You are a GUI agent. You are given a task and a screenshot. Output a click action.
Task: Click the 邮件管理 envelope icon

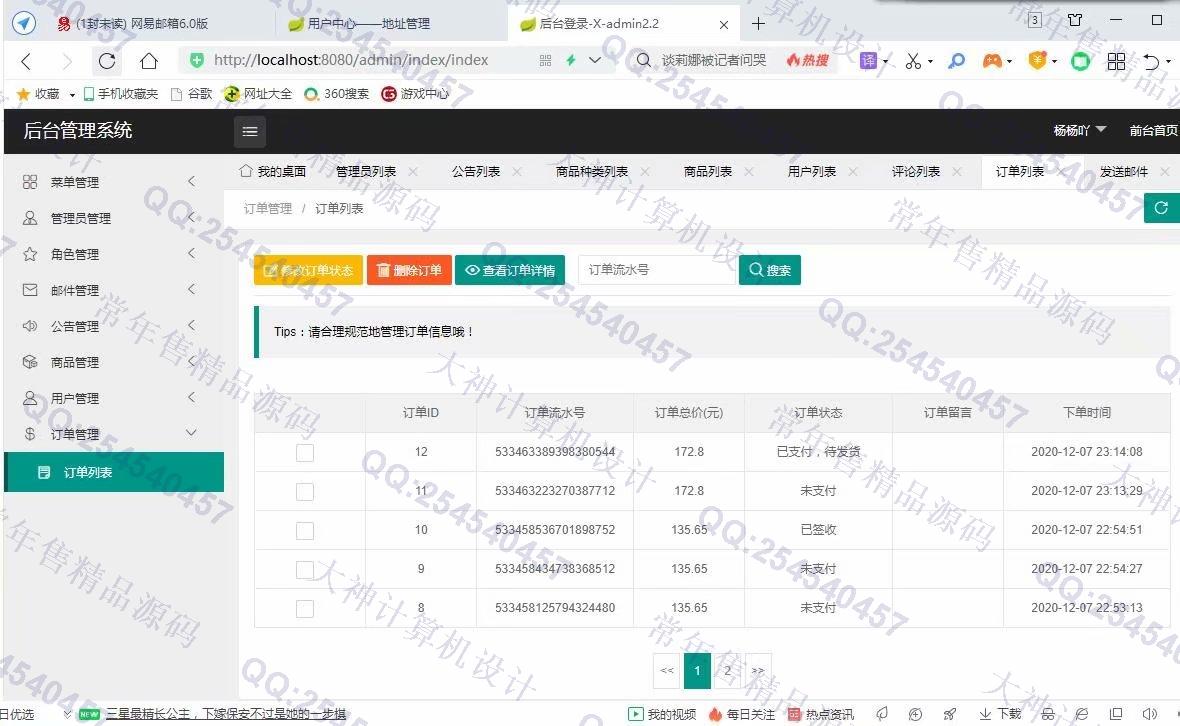[x=30, y=290]
